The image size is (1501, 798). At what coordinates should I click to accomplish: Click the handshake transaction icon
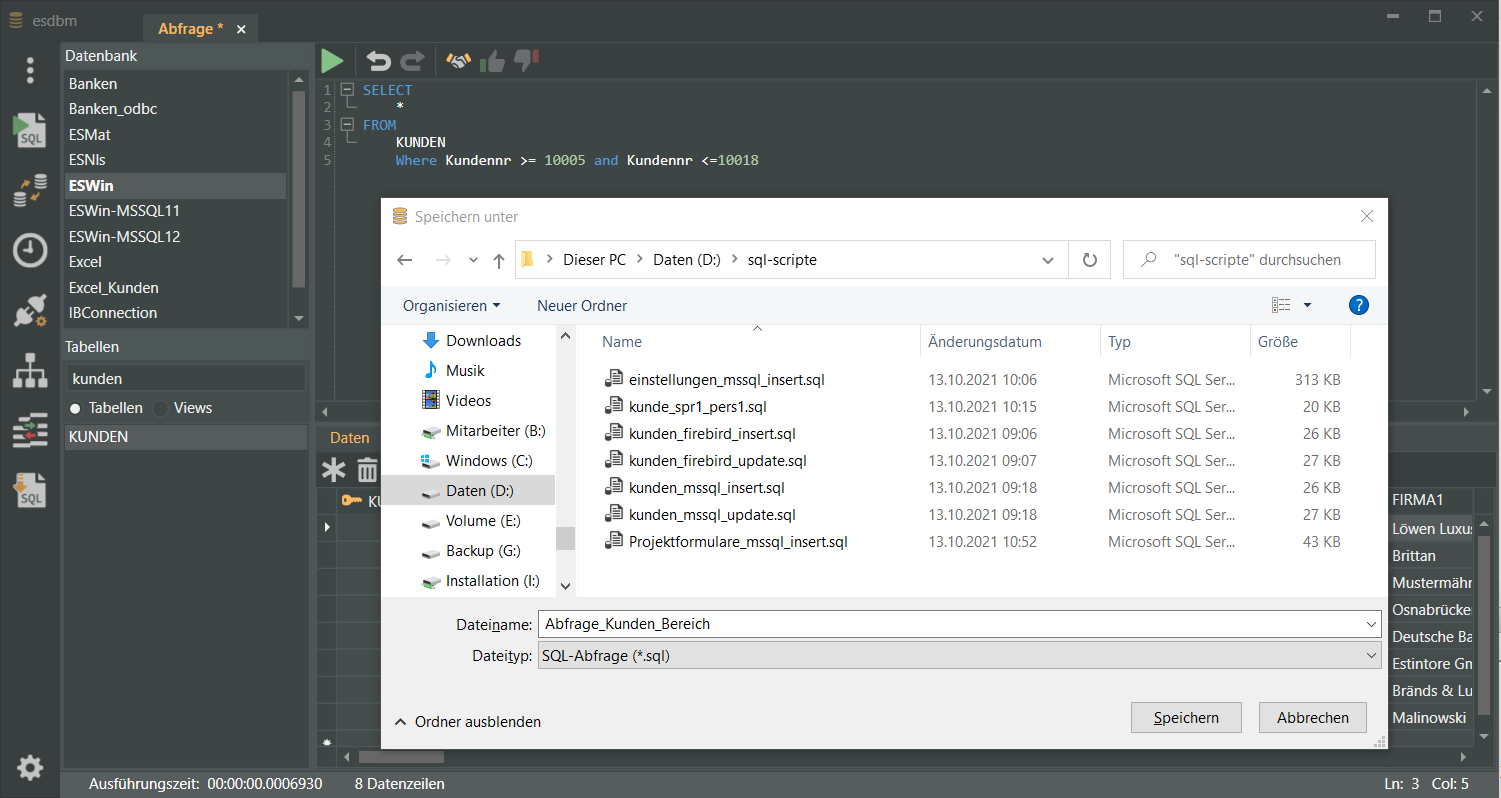(458, 61)
